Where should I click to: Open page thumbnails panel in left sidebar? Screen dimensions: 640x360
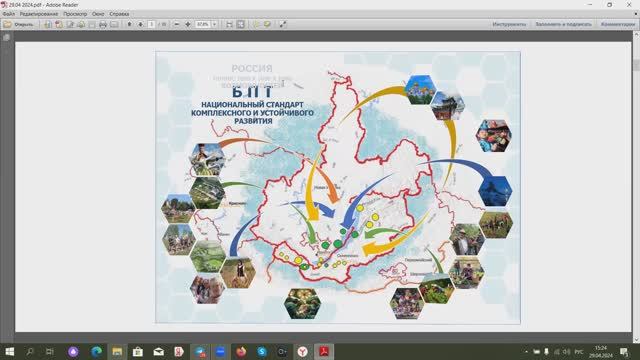pos(7,38)
